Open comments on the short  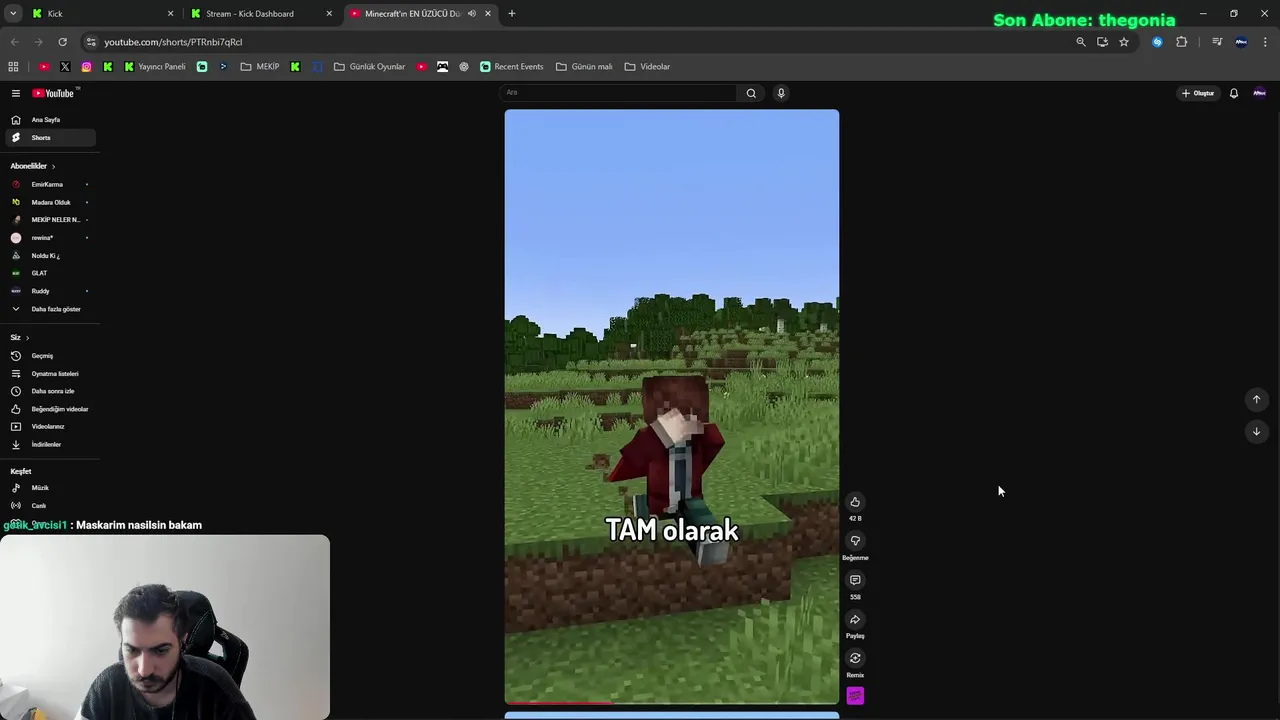pos(855,580)
